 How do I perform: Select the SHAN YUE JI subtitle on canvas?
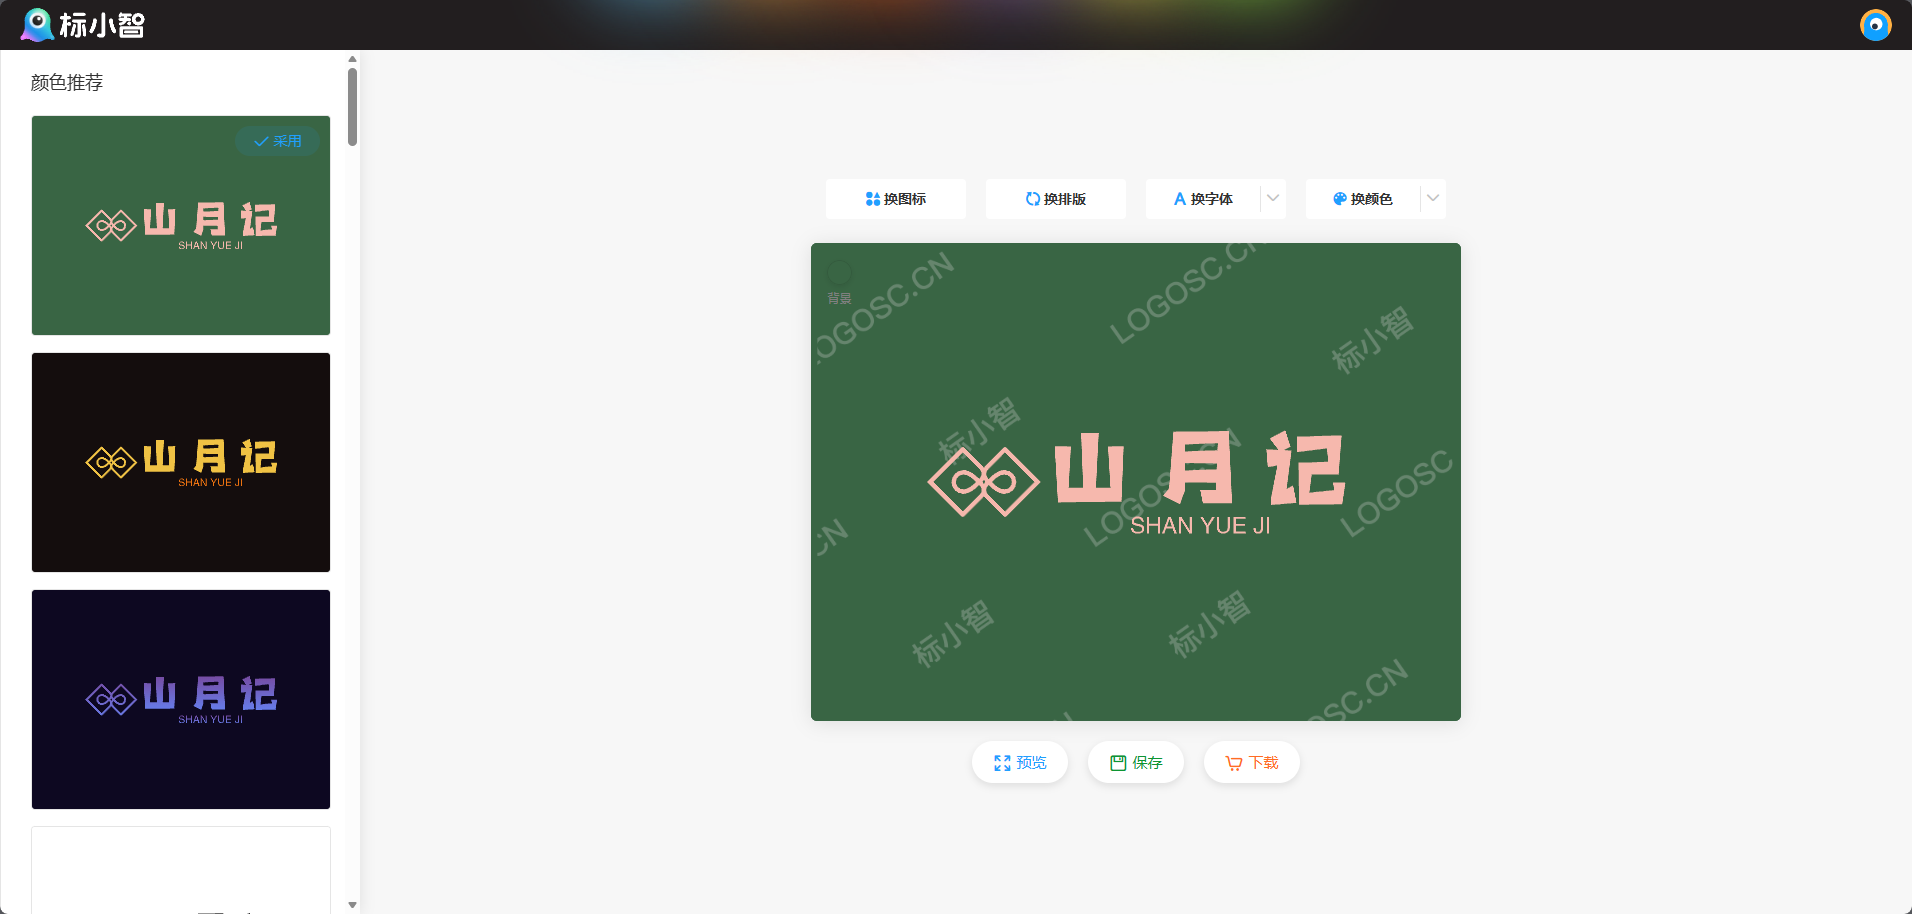(1200, 526)
